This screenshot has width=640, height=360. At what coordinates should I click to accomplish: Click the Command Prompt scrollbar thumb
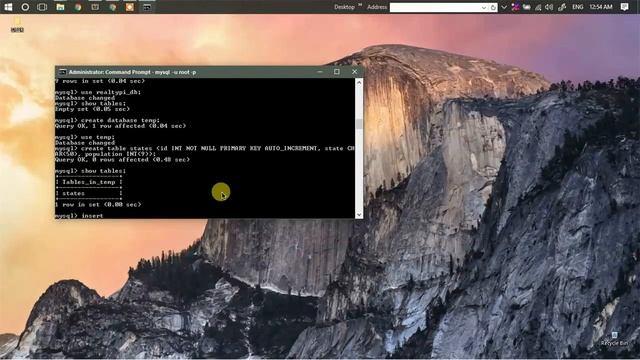point(359,124)
